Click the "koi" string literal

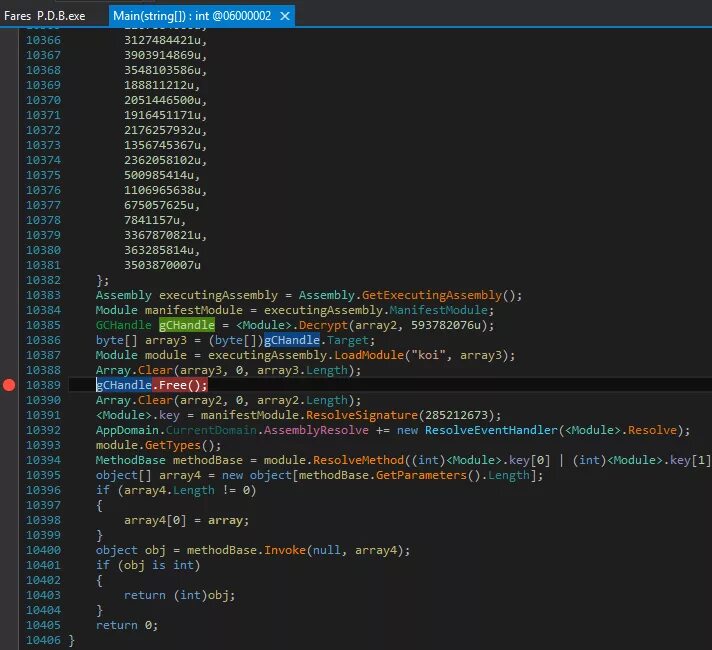[428, 355]
